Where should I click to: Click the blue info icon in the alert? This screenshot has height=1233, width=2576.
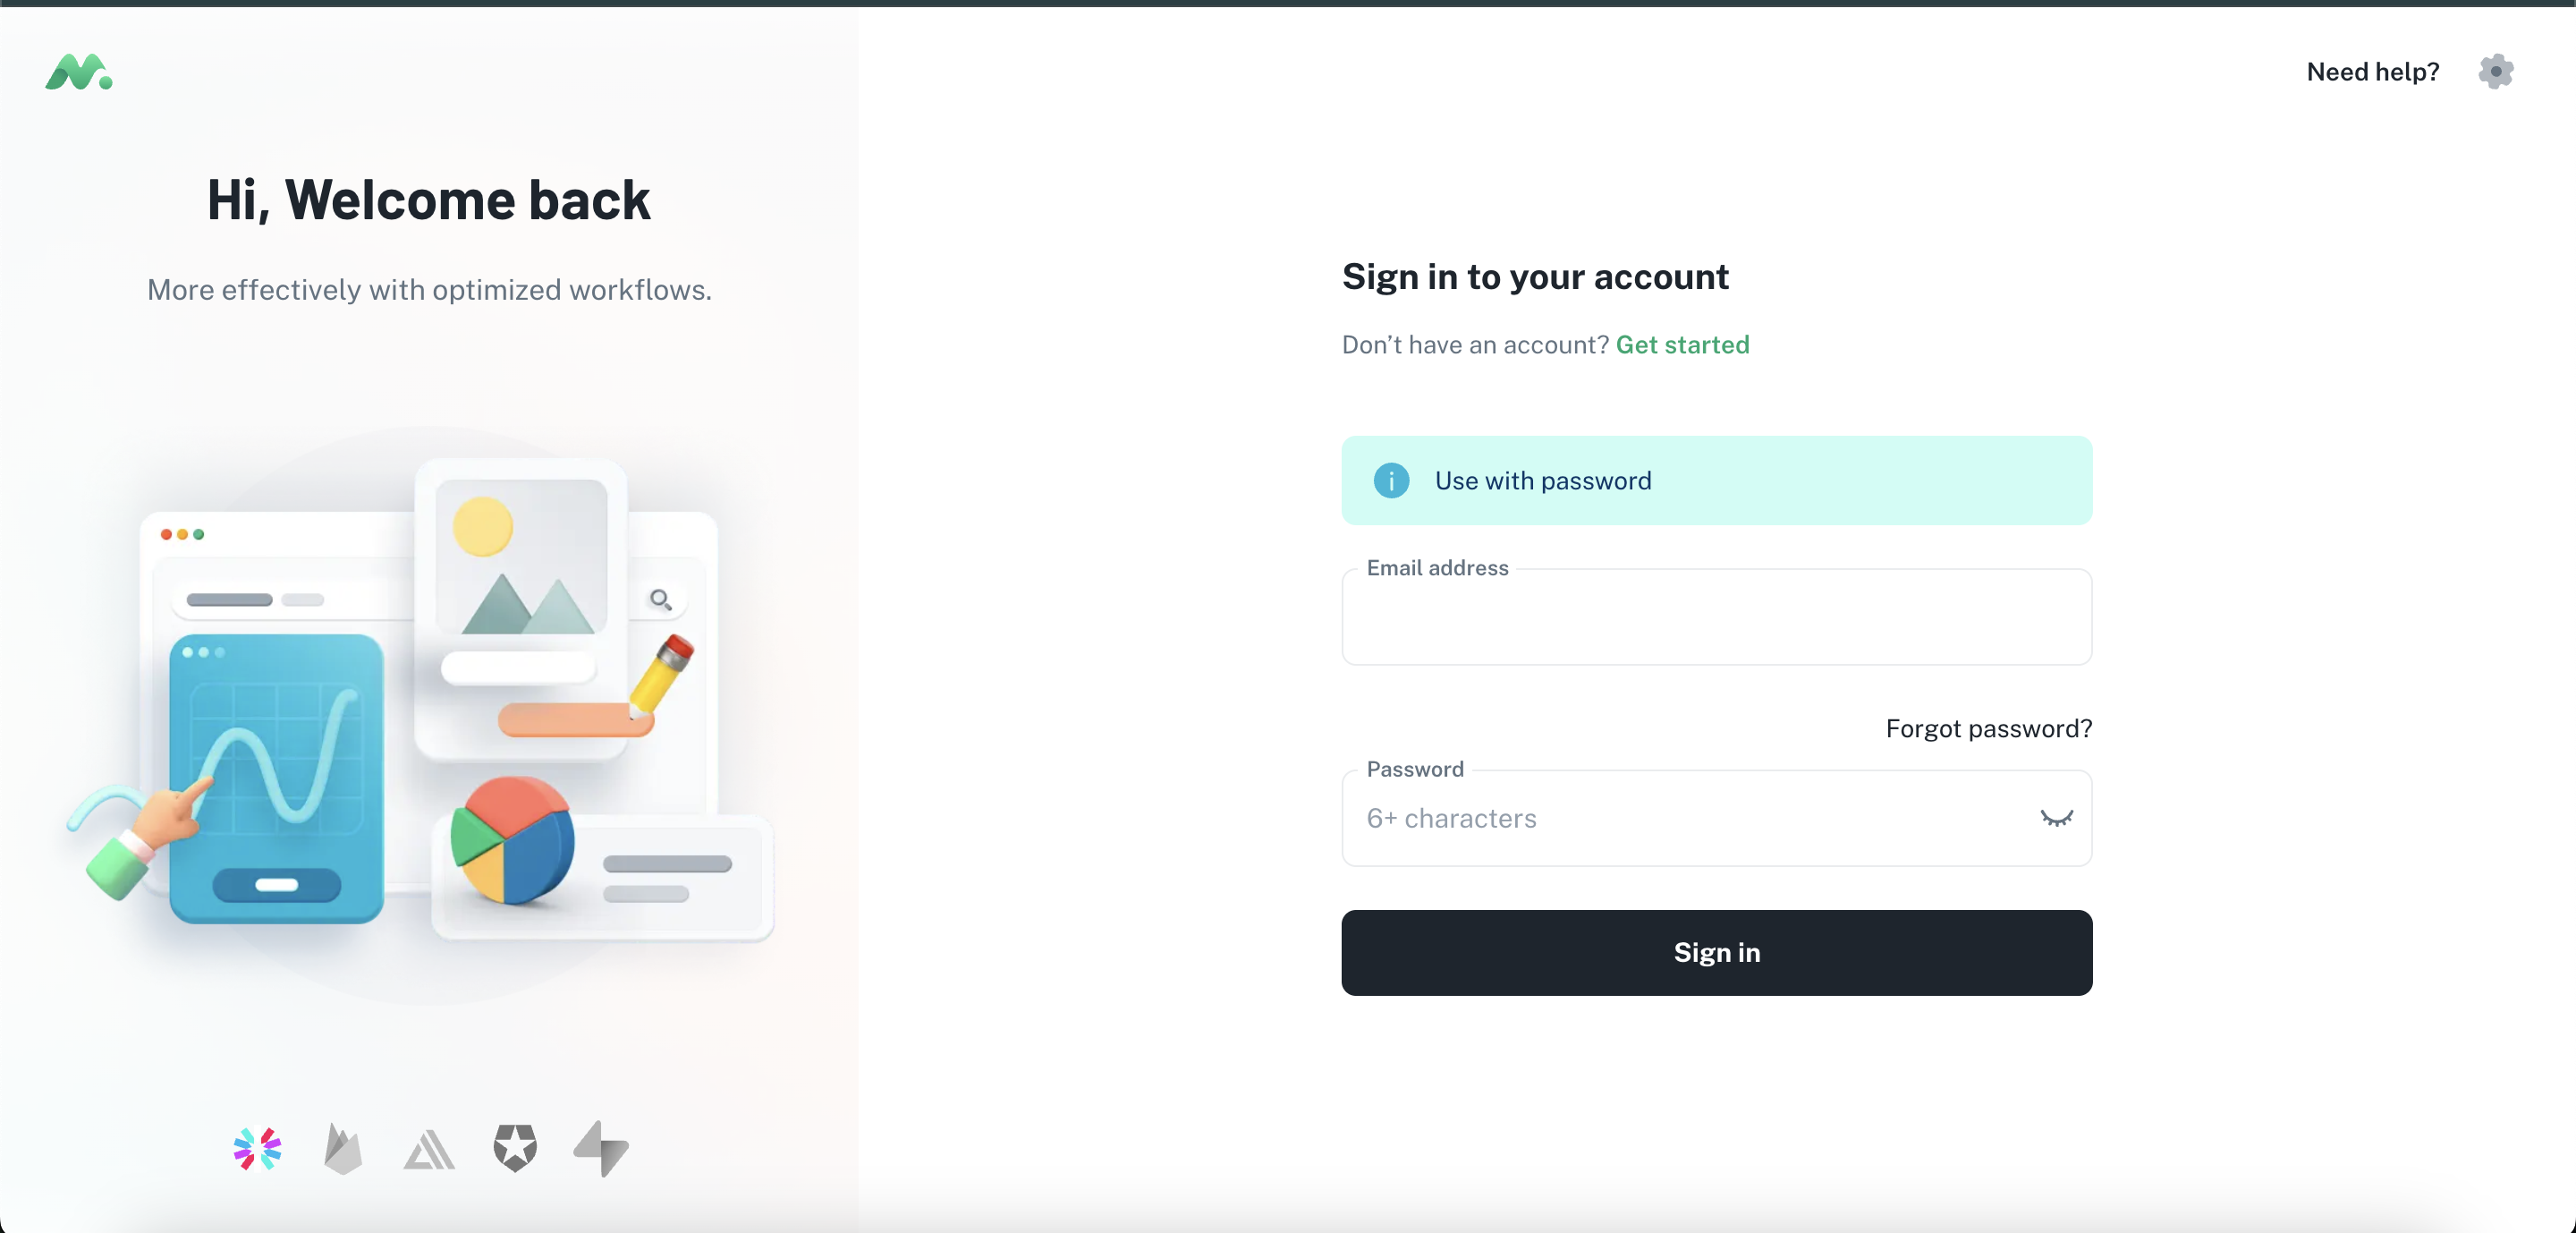[x=1391, y=481]
